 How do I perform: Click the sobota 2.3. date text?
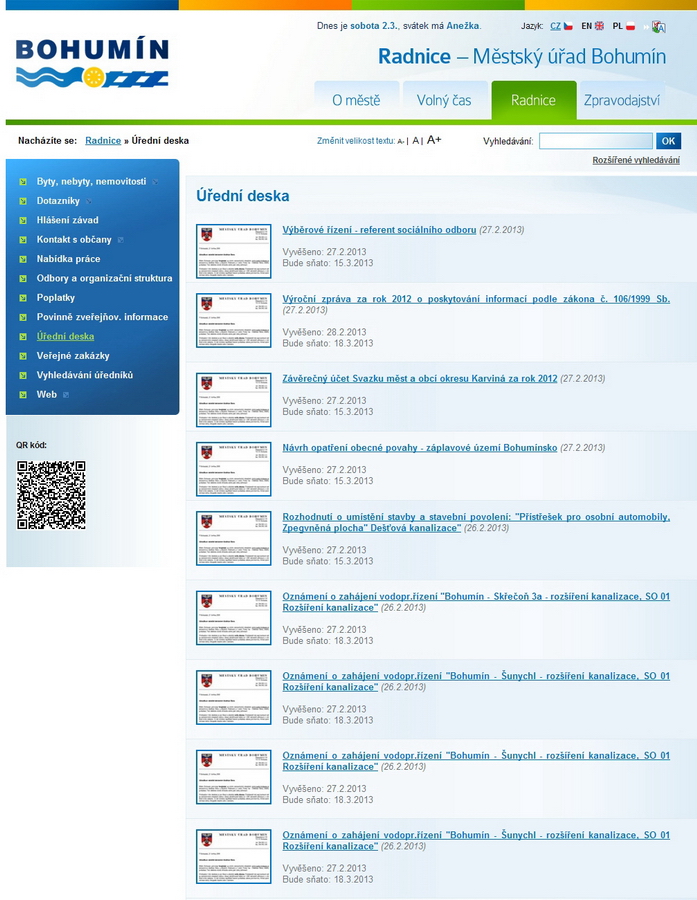click(x=374, y=26)
